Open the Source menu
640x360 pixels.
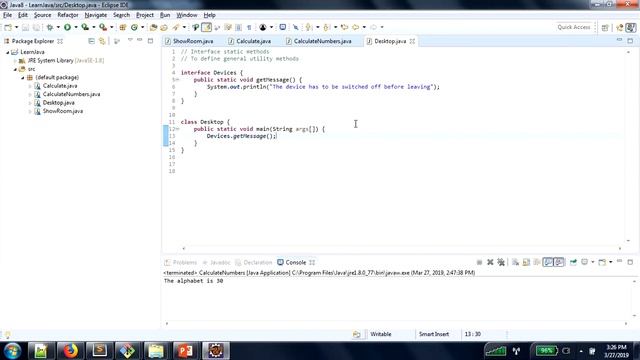pos(42,15)
